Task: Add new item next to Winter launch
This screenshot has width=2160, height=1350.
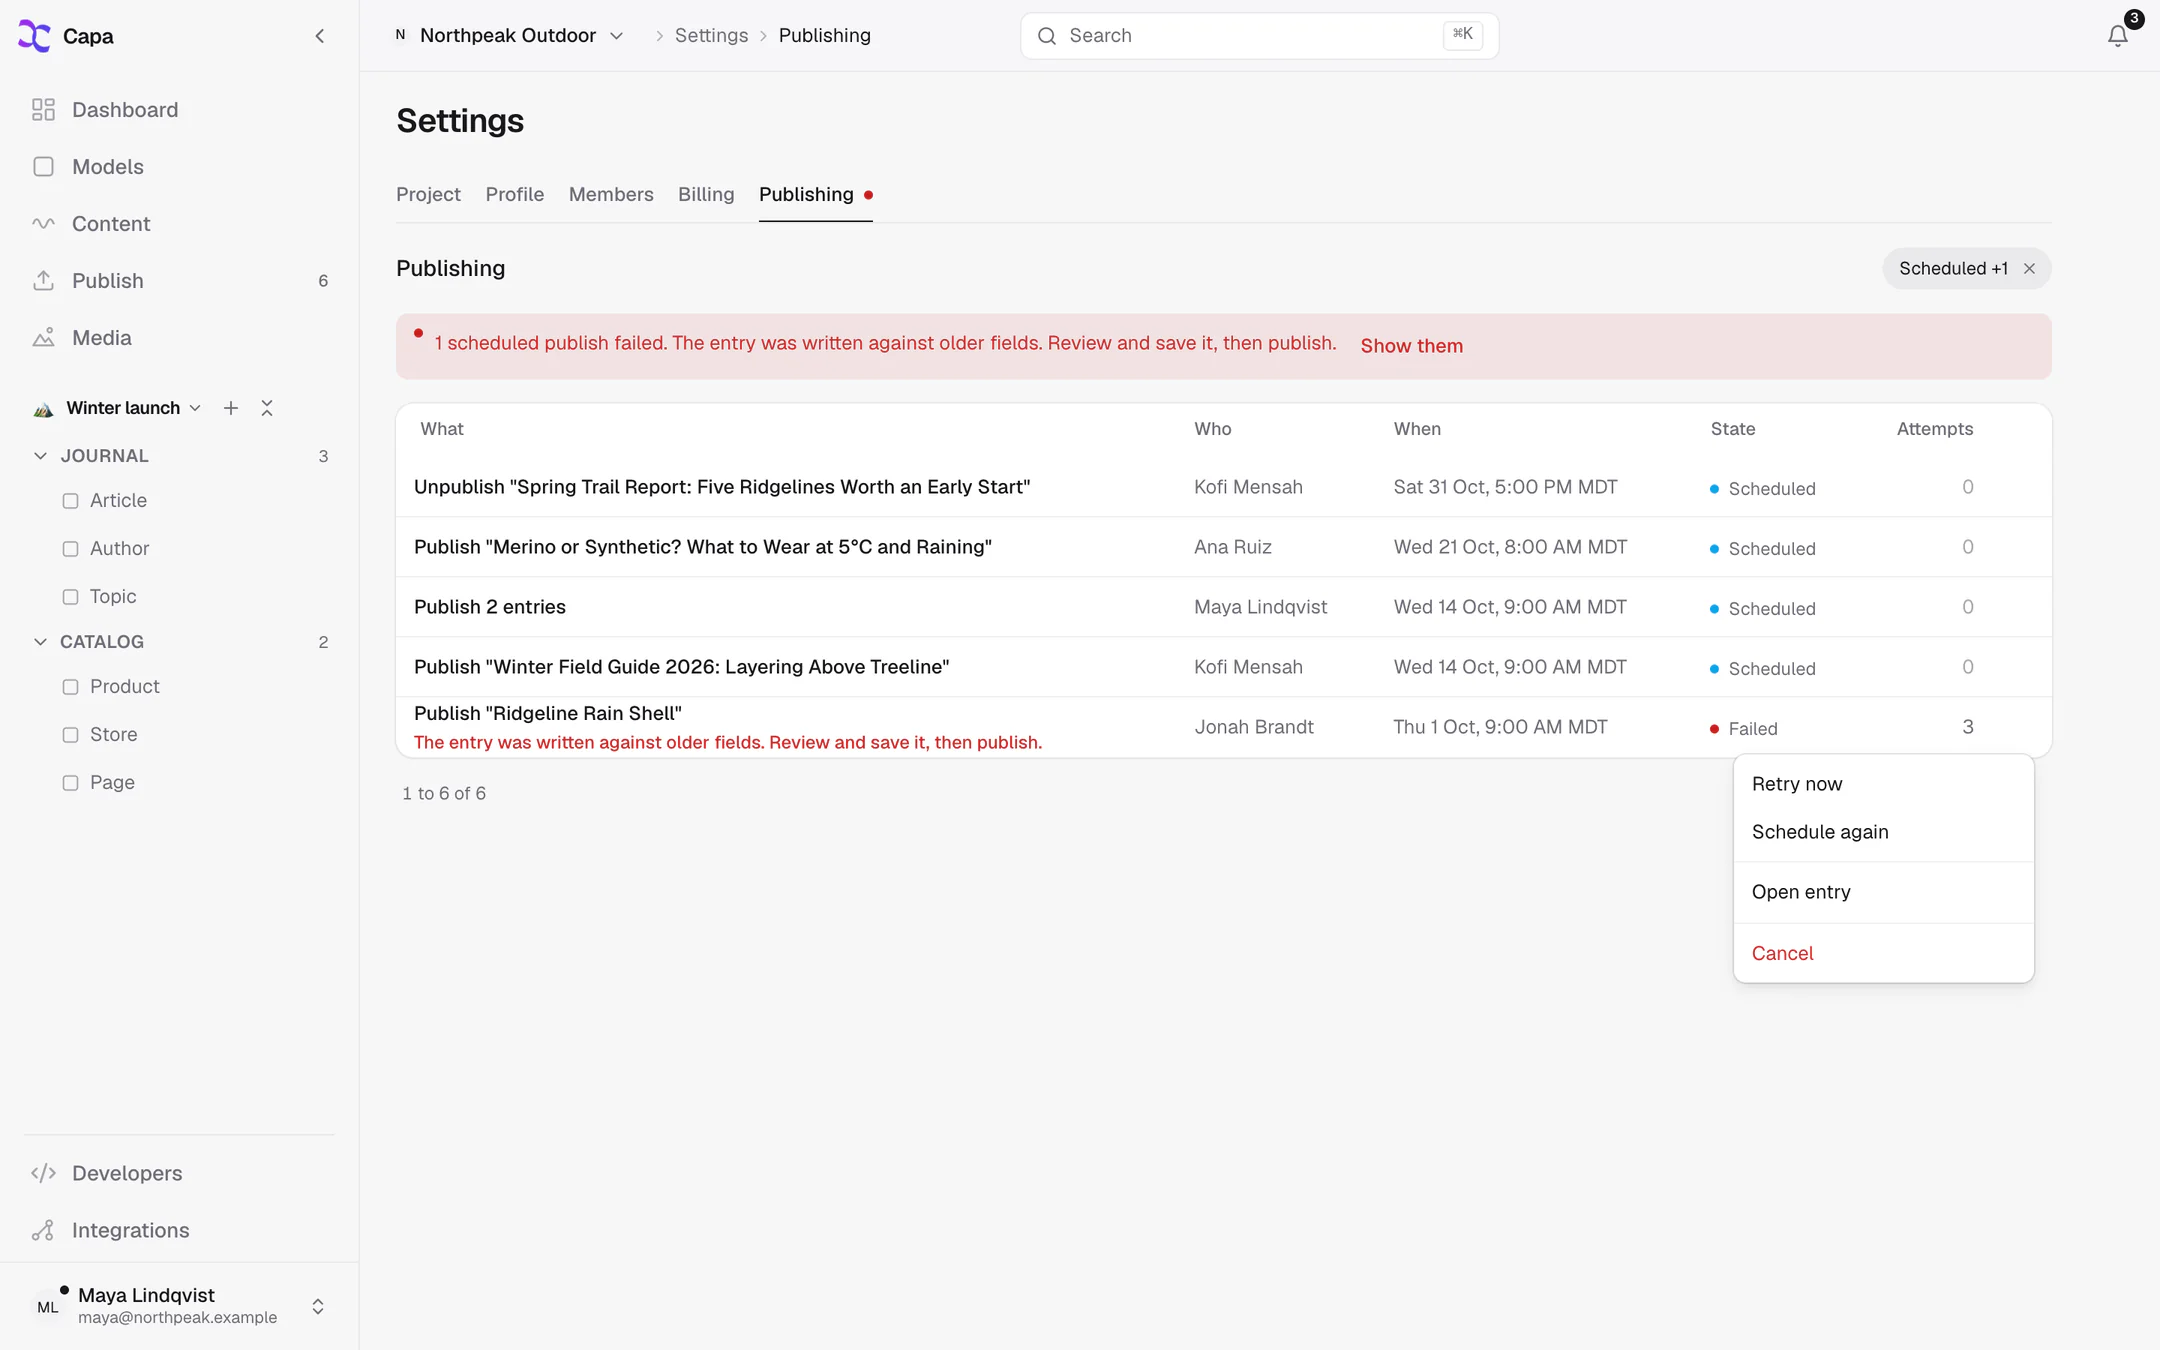Action: click(x=231, y=408)
